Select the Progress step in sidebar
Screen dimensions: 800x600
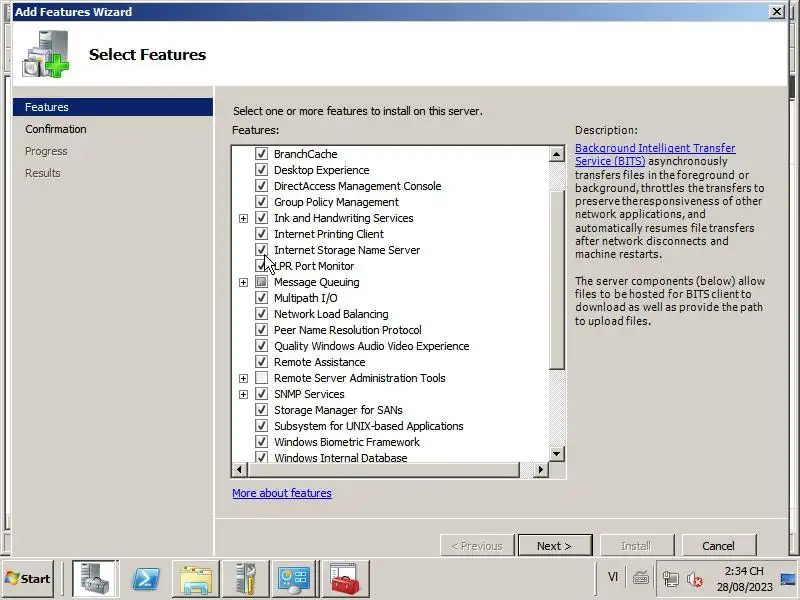coord(46,151)
